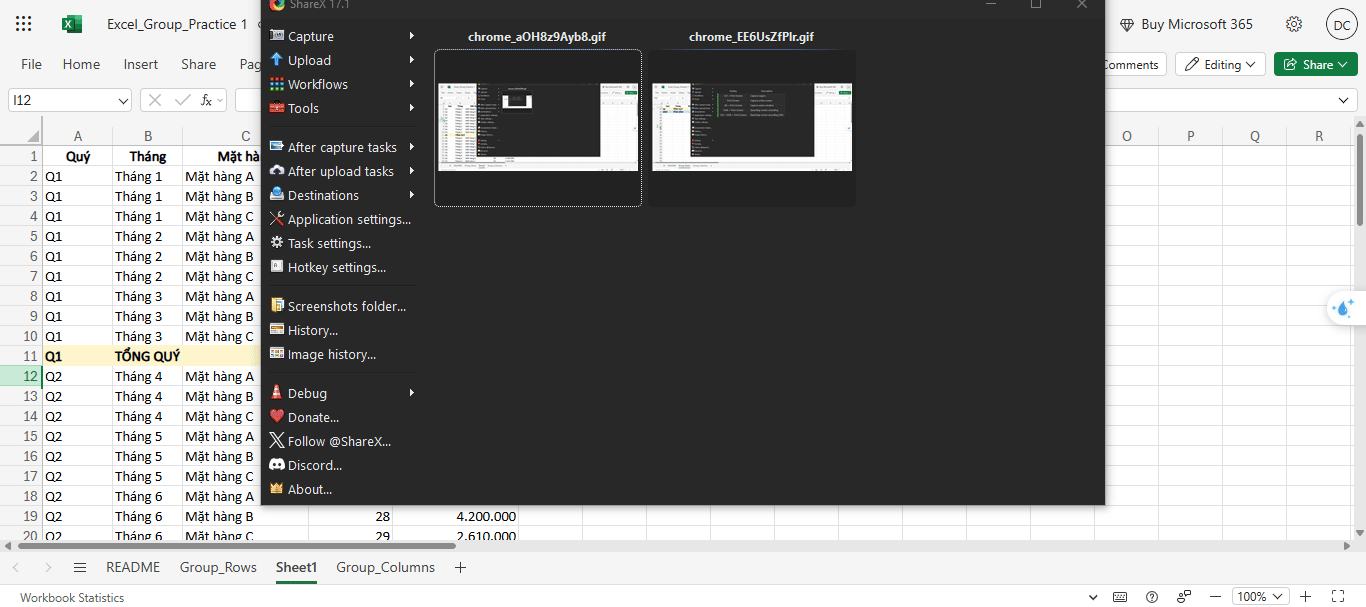1366x607 pixels.
Task: Select chrome_EE6UsZfPlr.gif thumbnail in ShareX
Action: [x=752, y=128]
